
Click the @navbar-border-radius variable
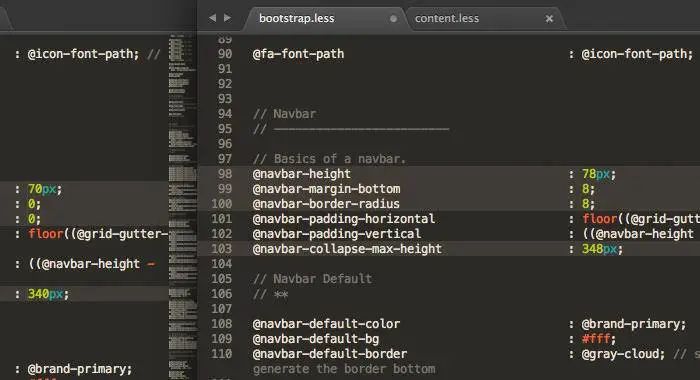coord(326,204)
